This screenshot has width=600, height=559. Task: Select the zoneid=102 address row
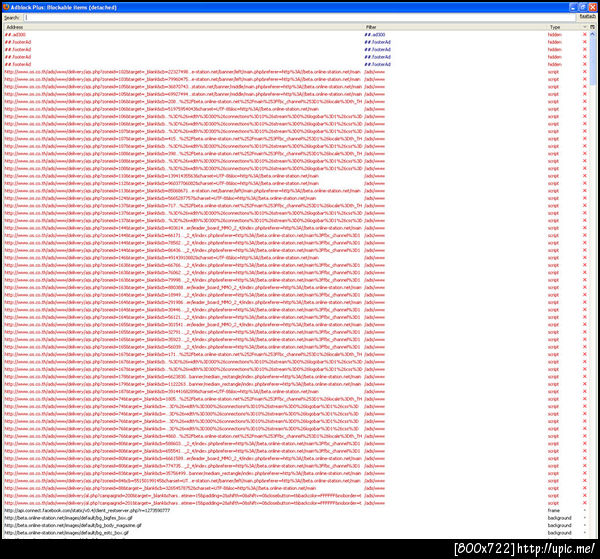183,72
